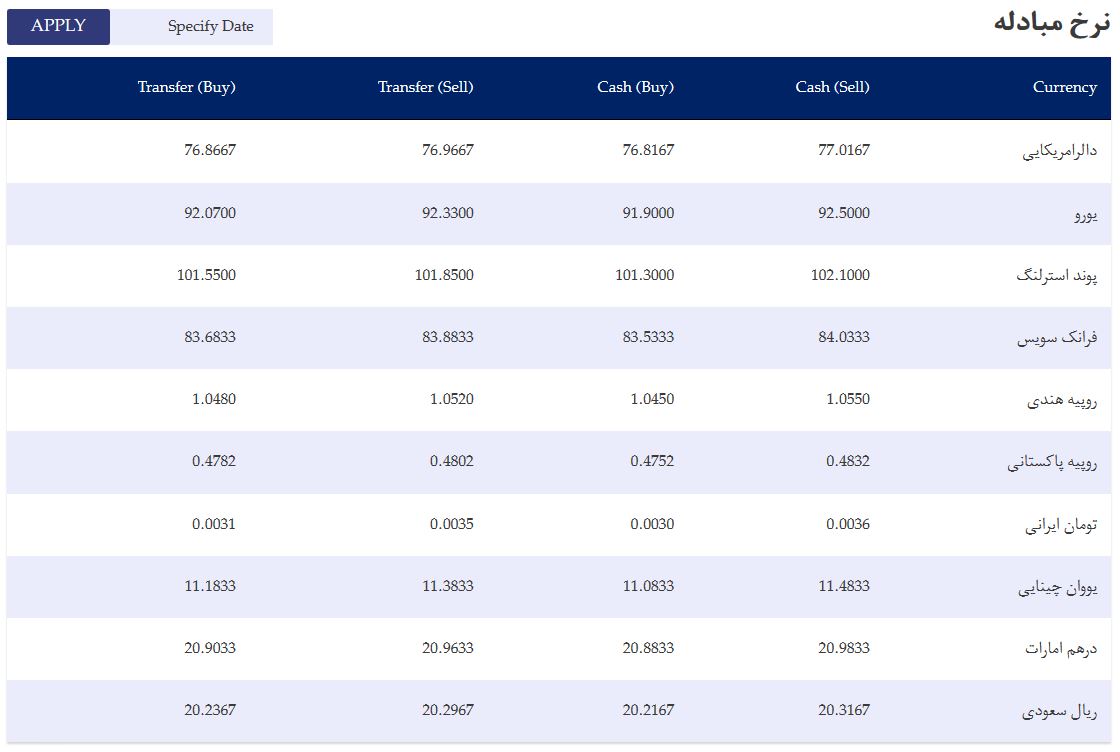Click cash sell value 84.0333
Image resolution: width=1120 pixels, height=752 pixels.
tap(844, 337)
